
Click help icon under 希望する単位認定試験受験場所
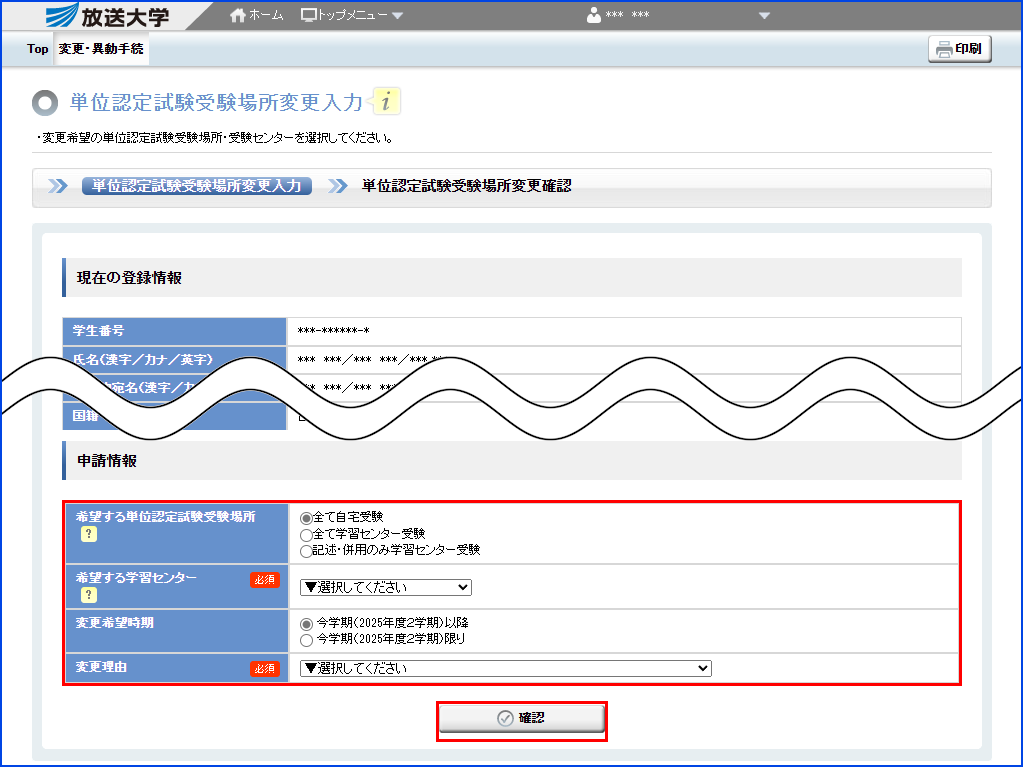click(88, 534)
